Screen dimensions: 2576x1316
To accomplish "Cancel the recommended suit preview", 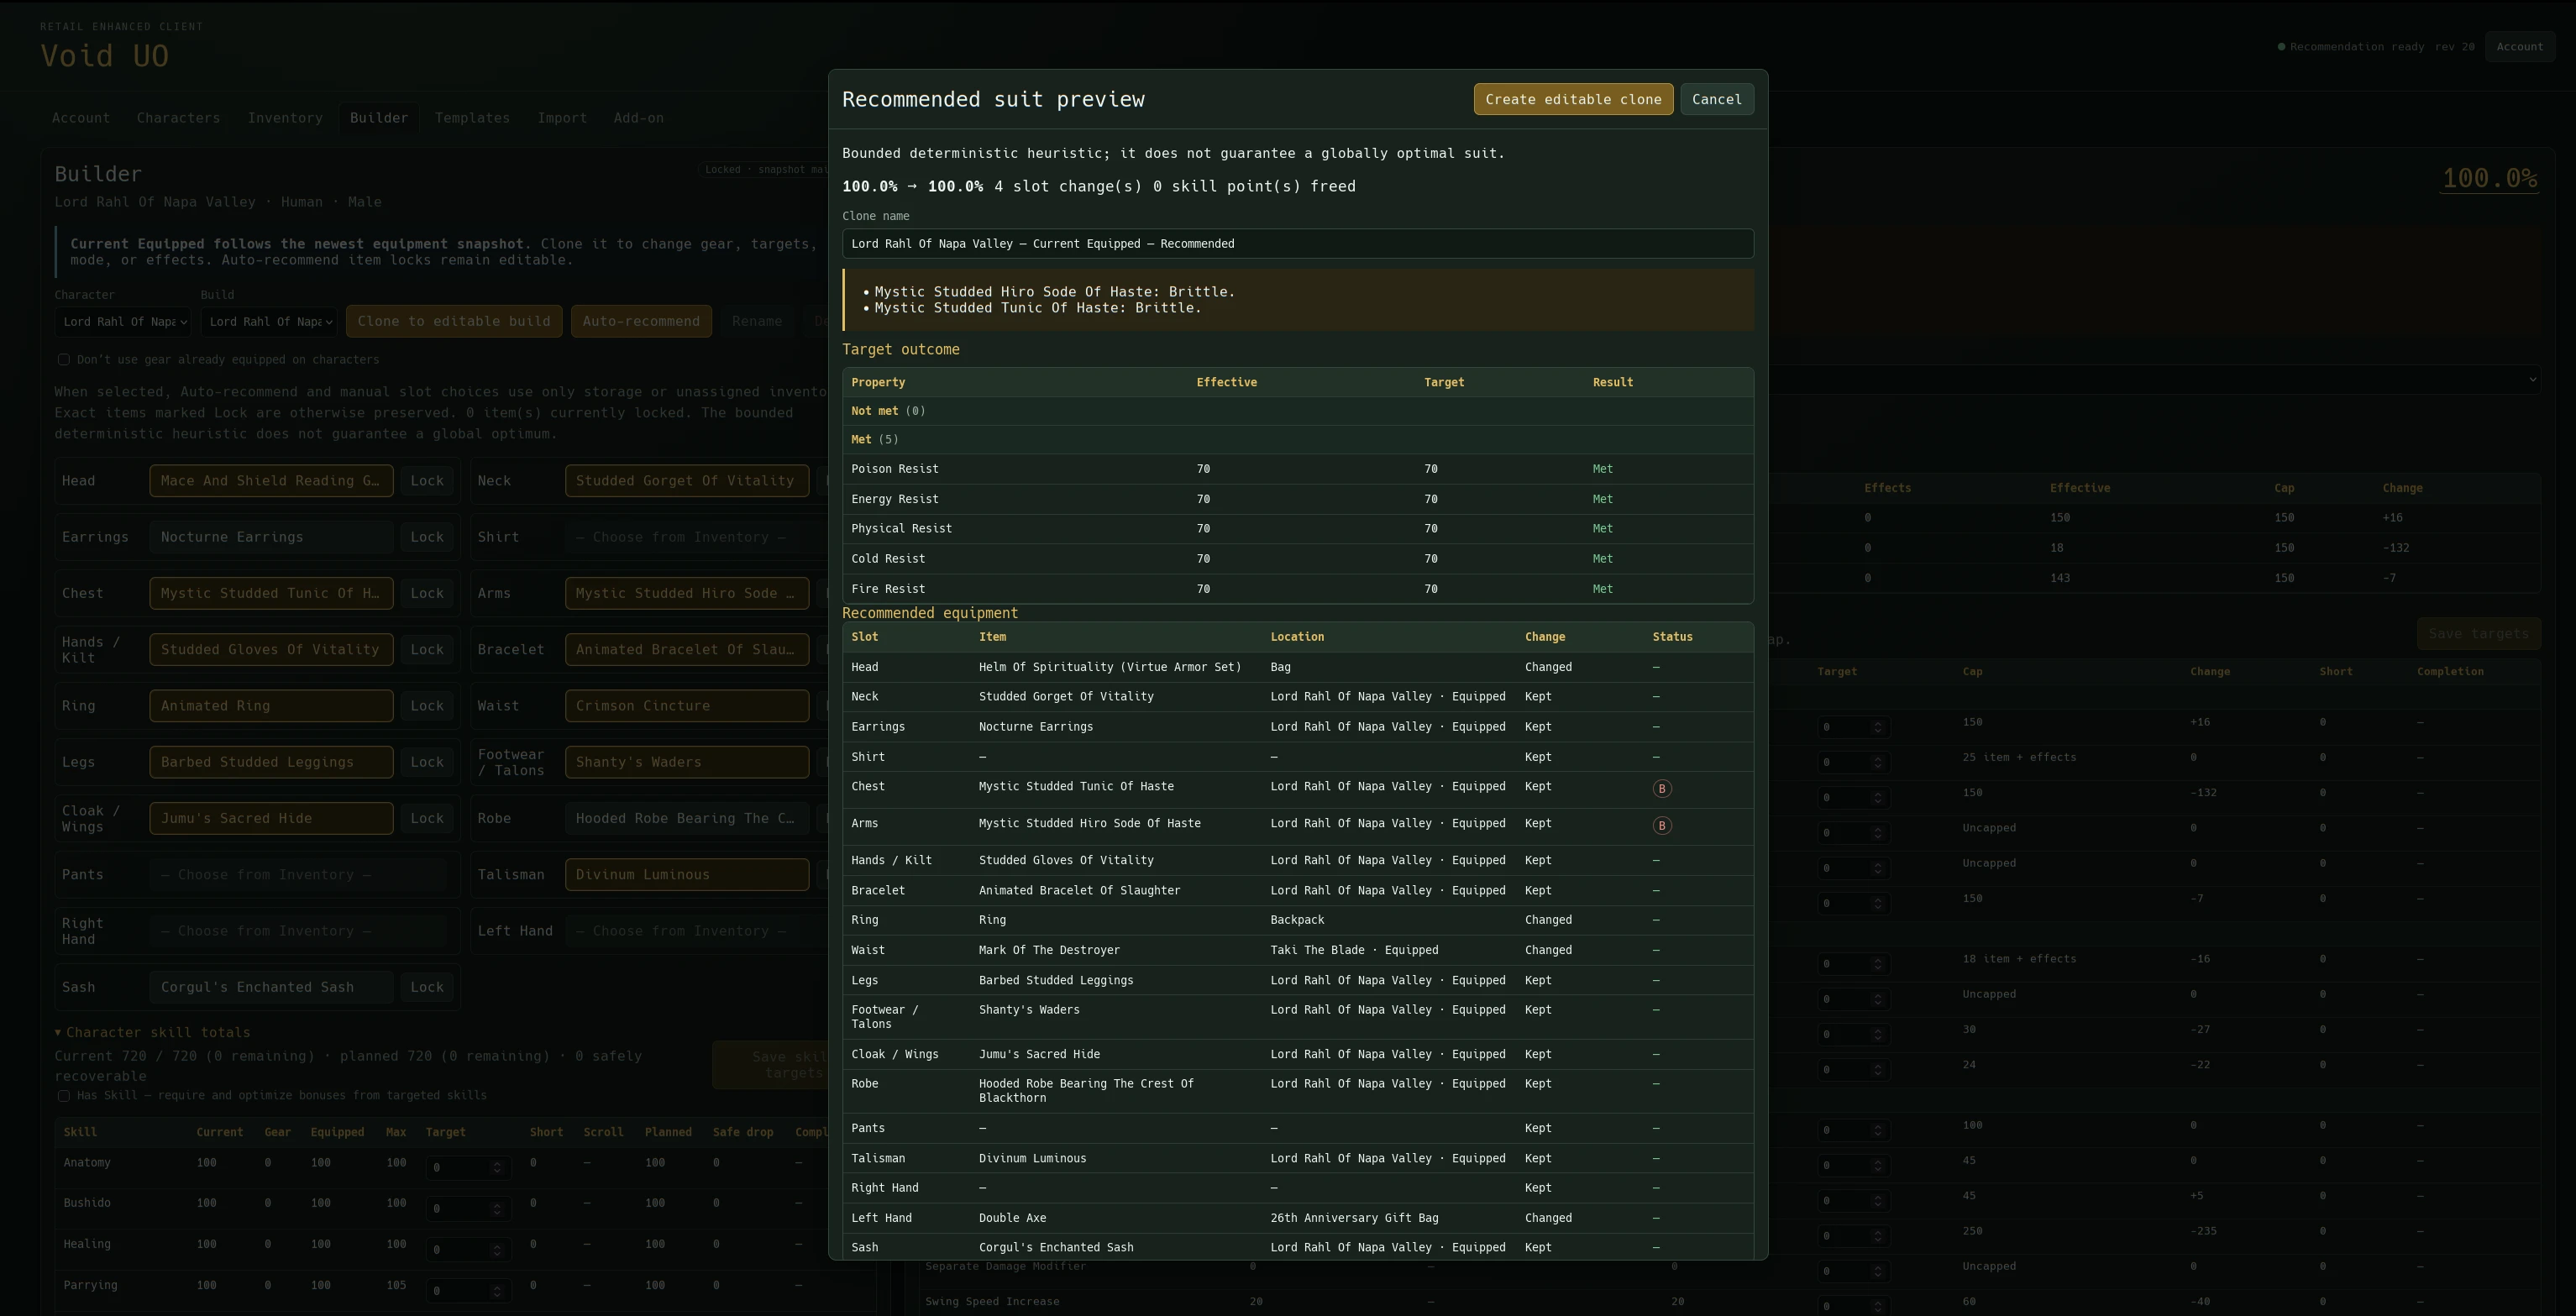I will pyautogui.click(x=1716, y=99).
